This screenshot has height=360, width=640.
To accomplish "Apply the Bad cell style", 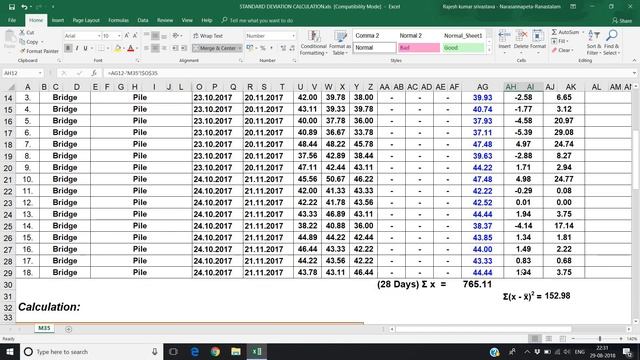I will click(x=419, y=48).
